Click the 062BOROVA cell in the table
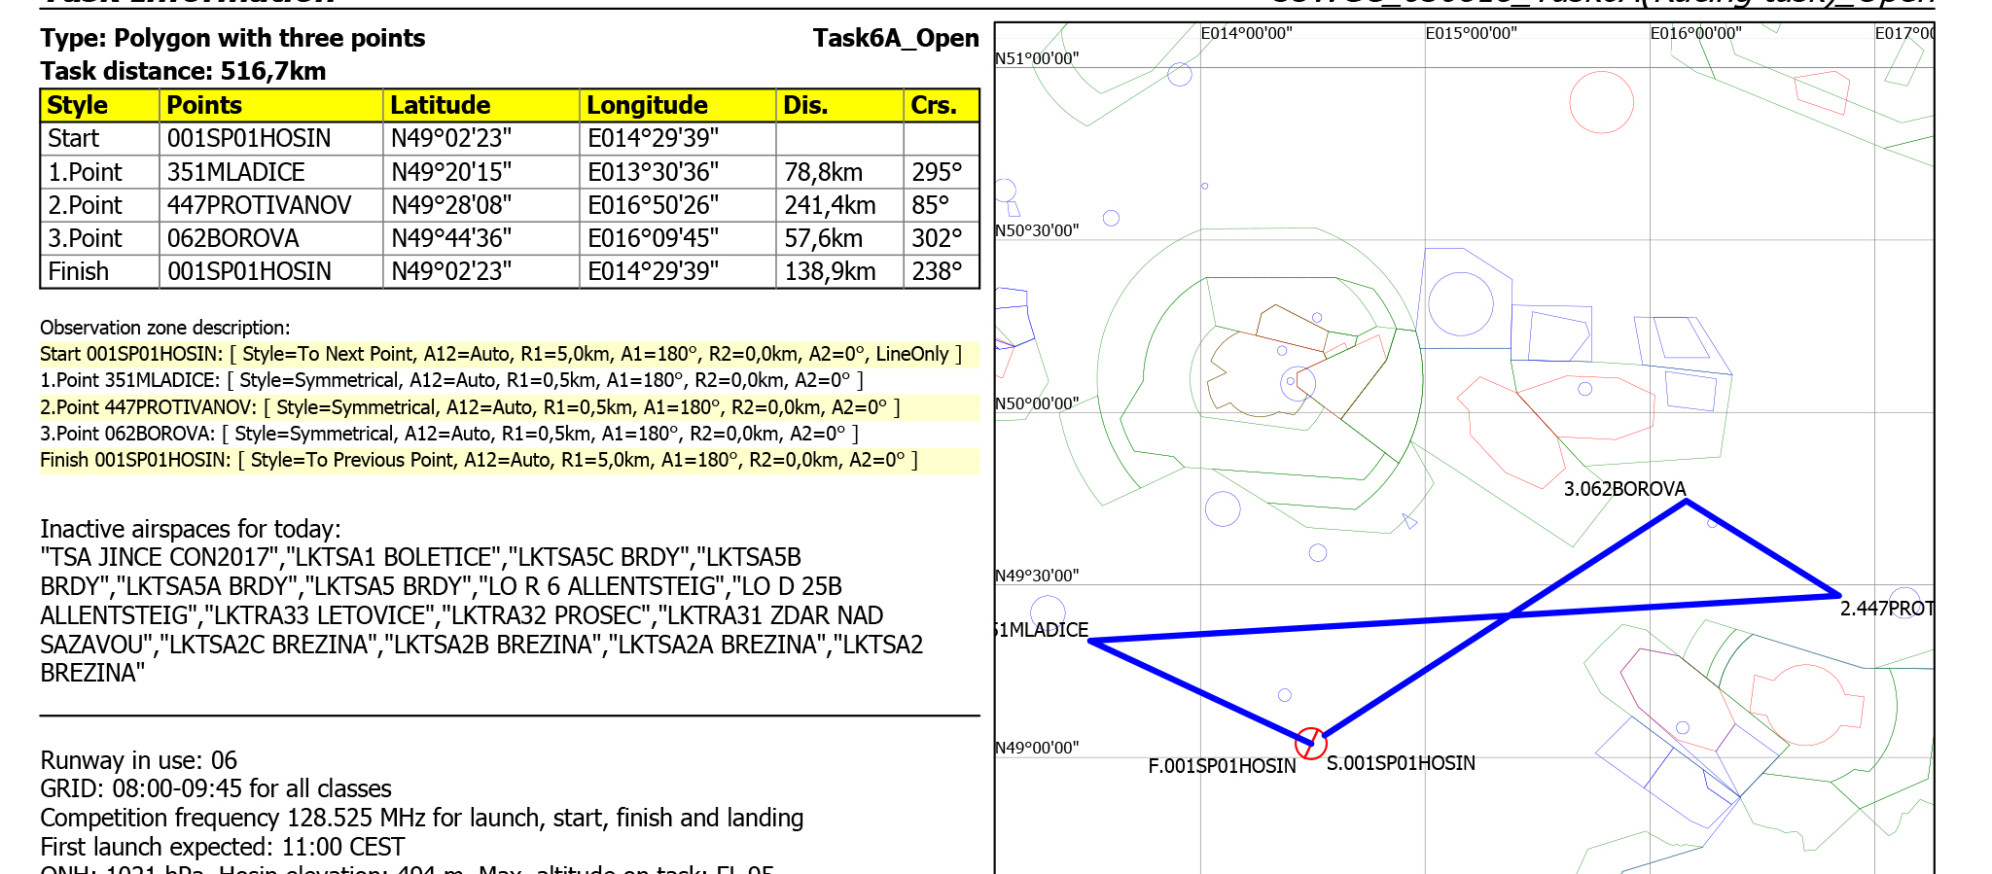Screen dimensions: 1992x874 click(233, 238)
